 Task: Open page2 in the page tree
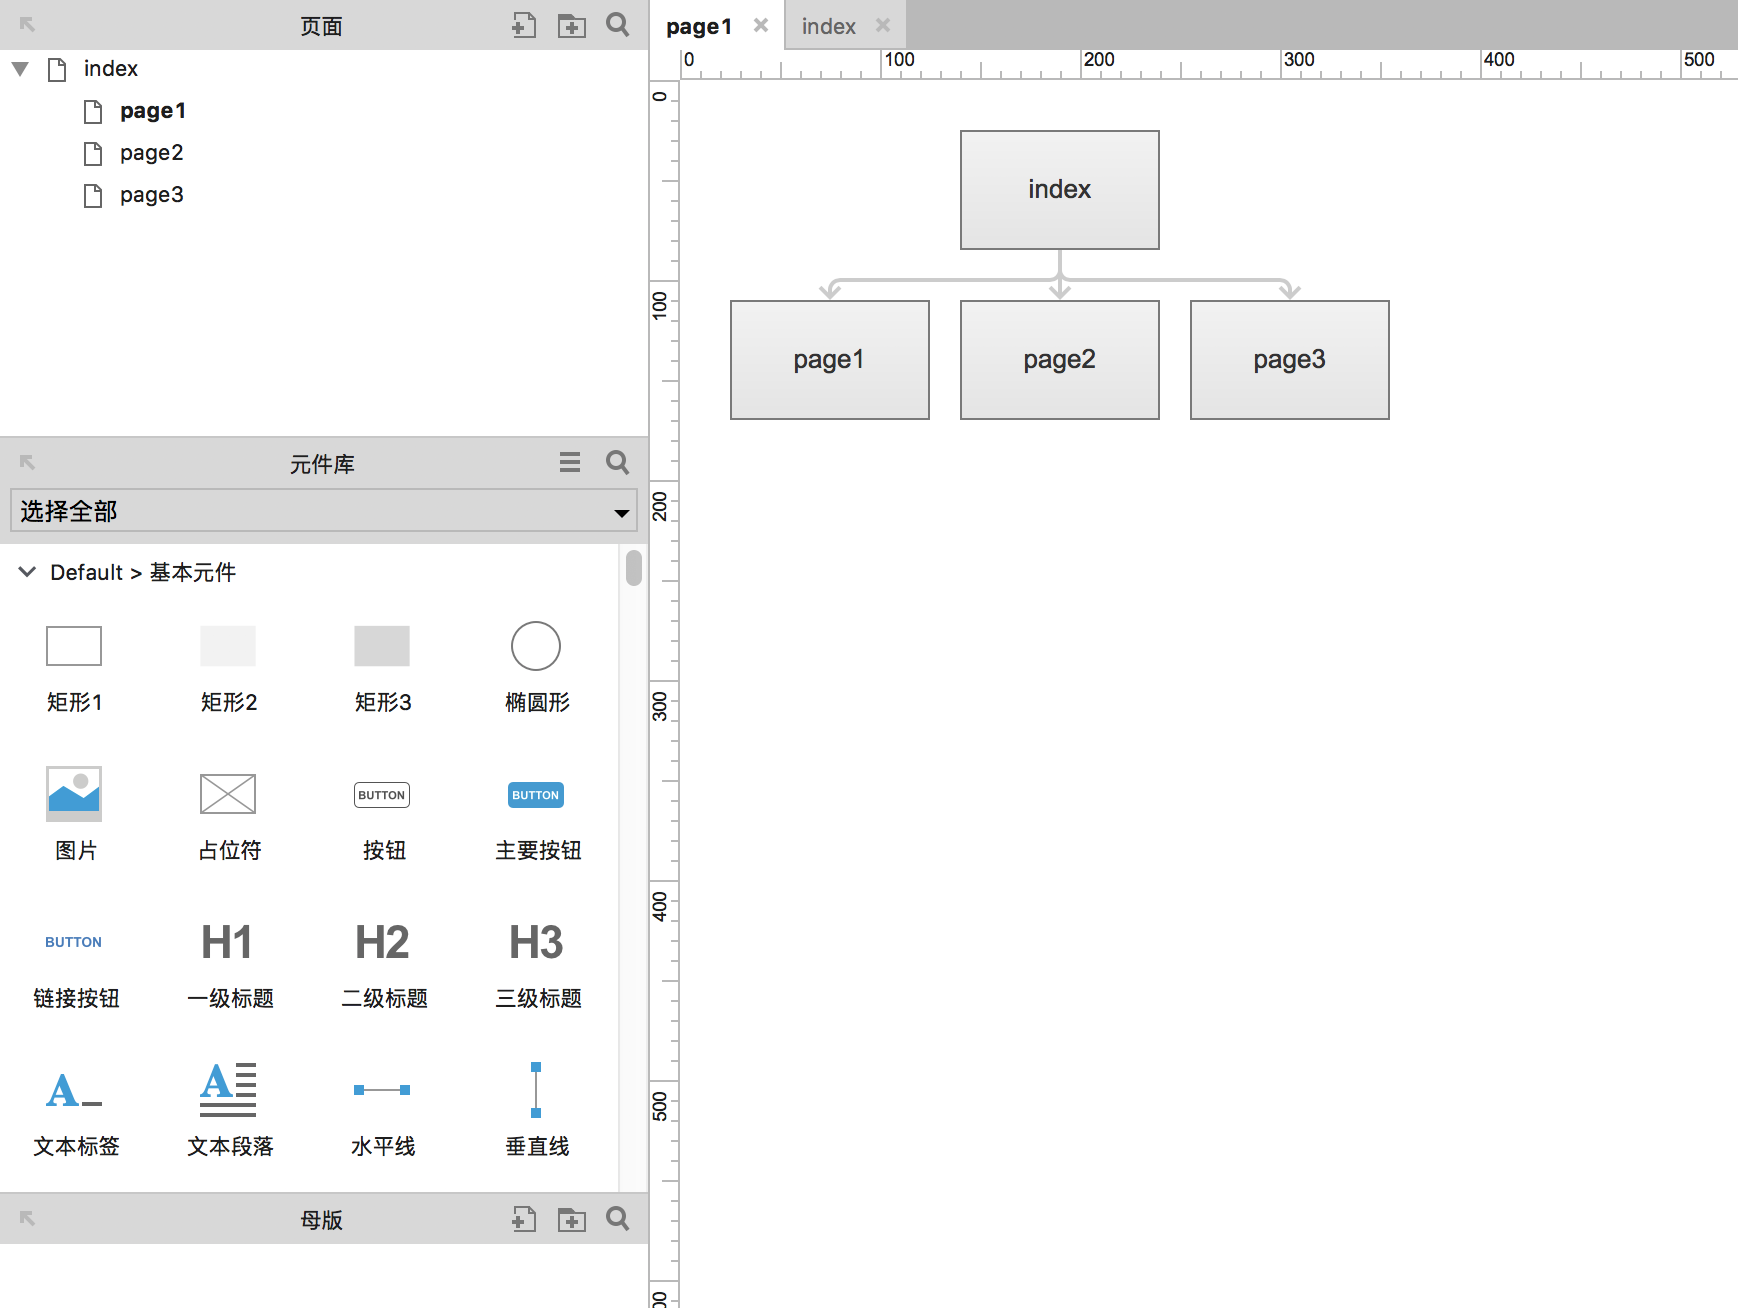(x=151, y=153)
